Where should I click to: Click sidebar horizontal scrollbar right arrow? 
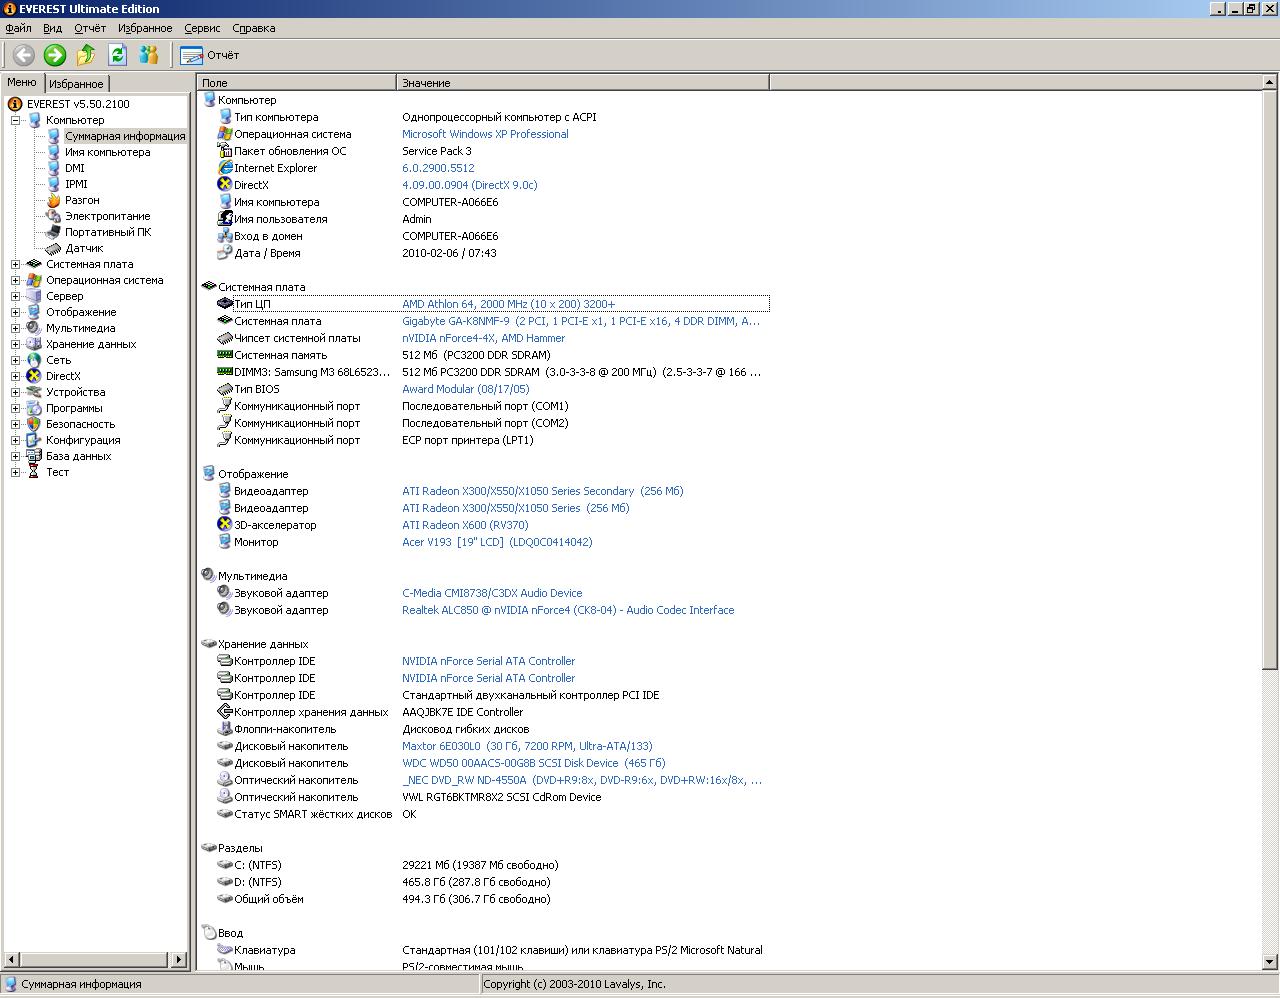(x=180, y=960)
